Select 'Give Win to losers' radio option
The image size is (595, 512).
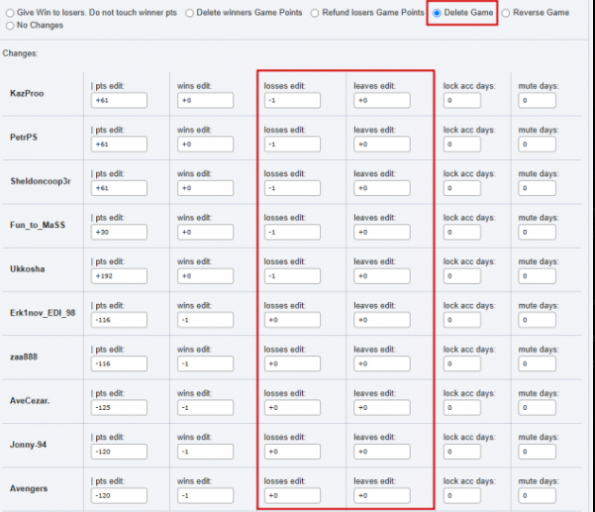(10, 13)
